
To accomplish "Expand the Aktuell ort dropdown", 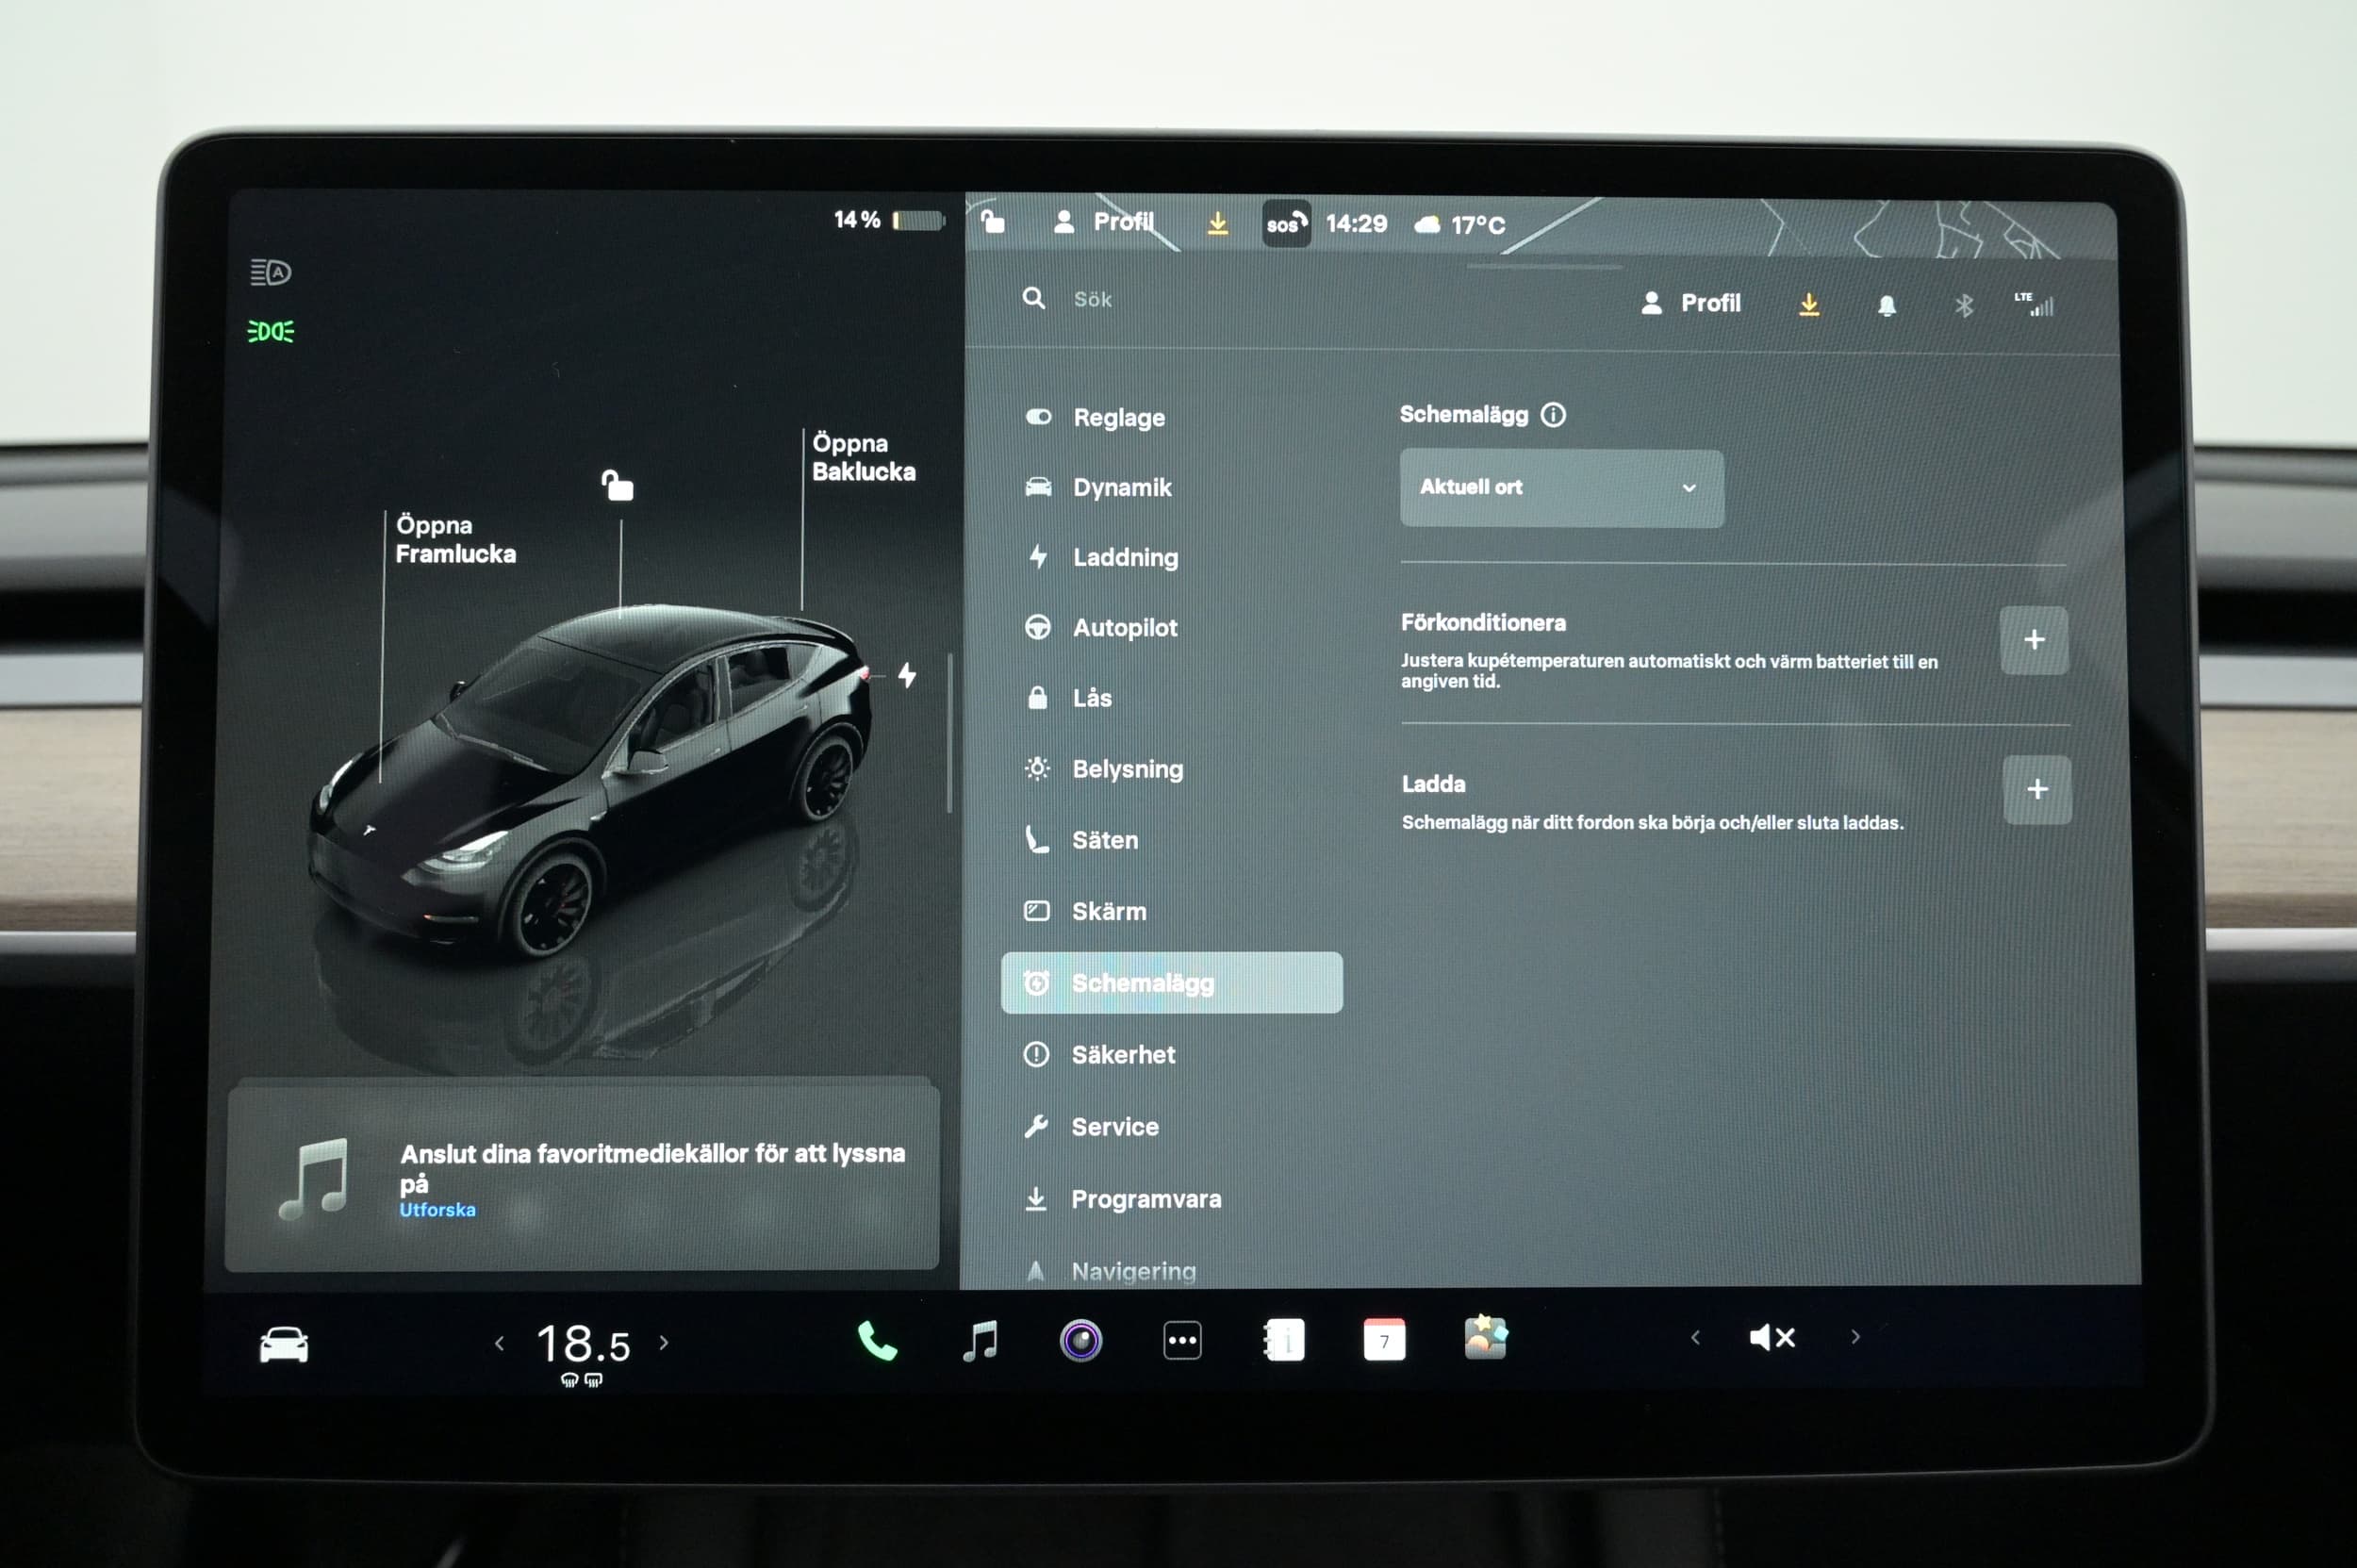I will coord(1561,488).
